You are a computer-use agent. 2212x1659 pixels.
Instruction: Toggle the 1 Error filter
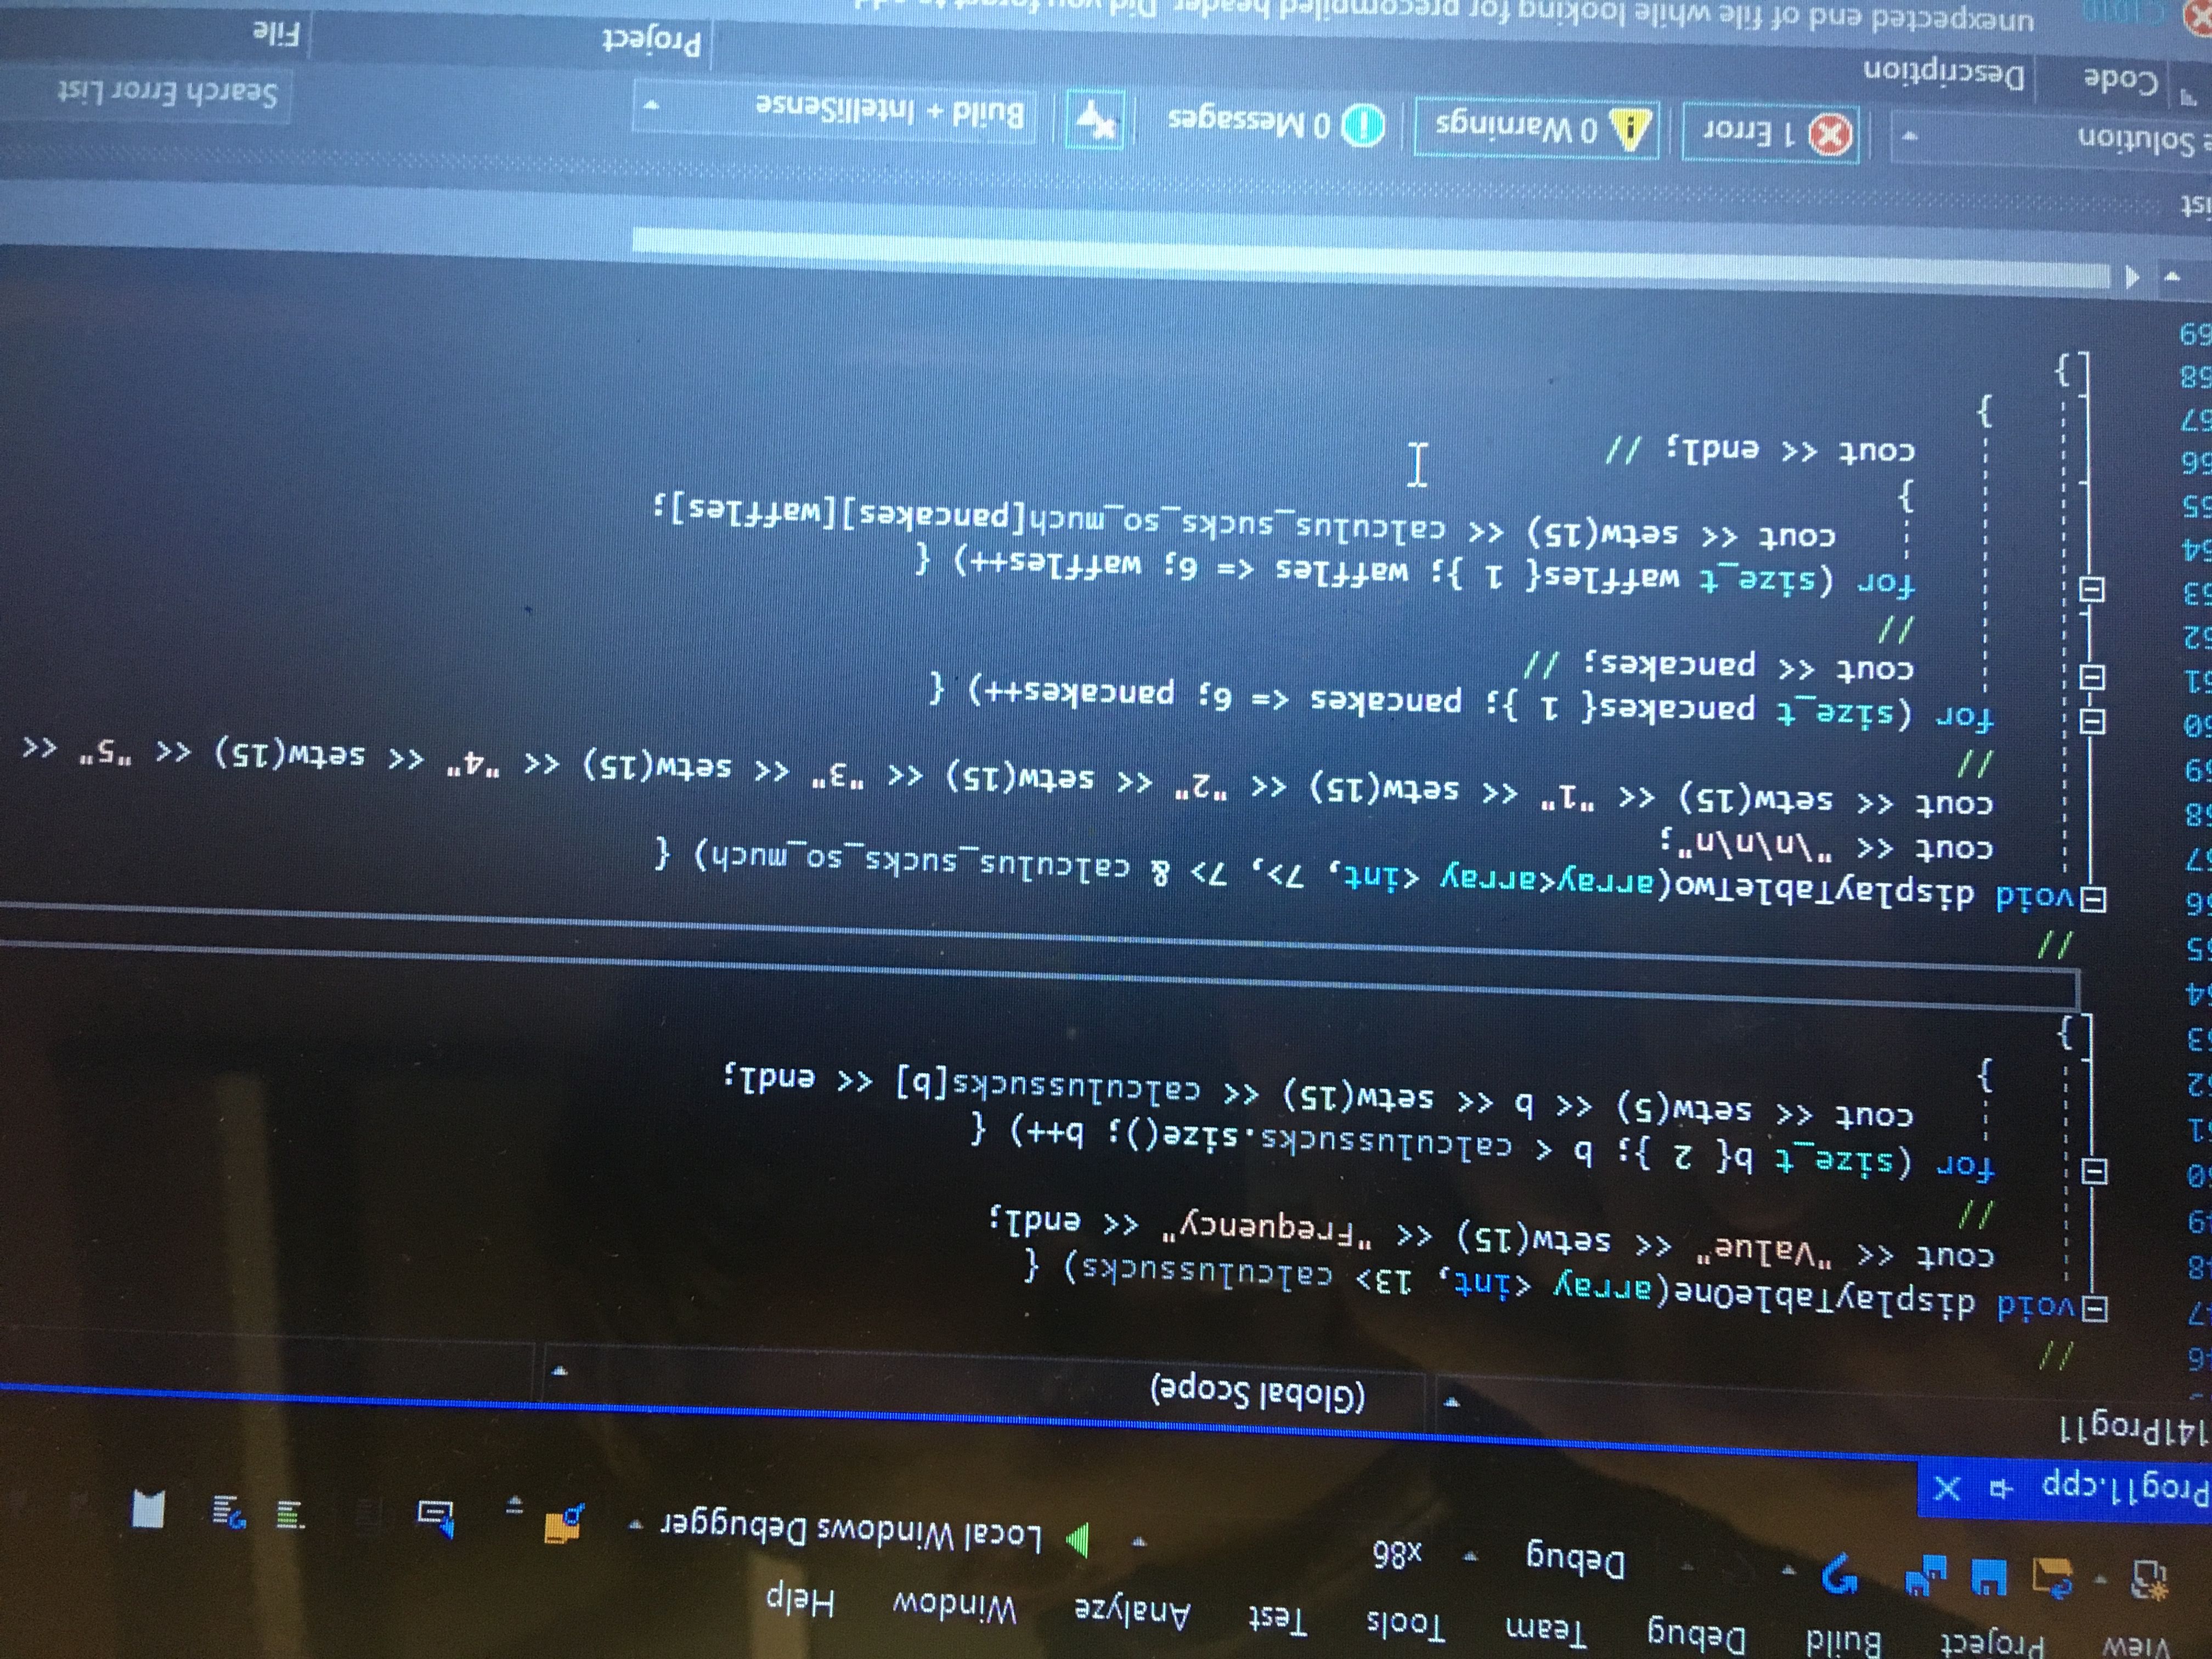[x=1771, y=133]
